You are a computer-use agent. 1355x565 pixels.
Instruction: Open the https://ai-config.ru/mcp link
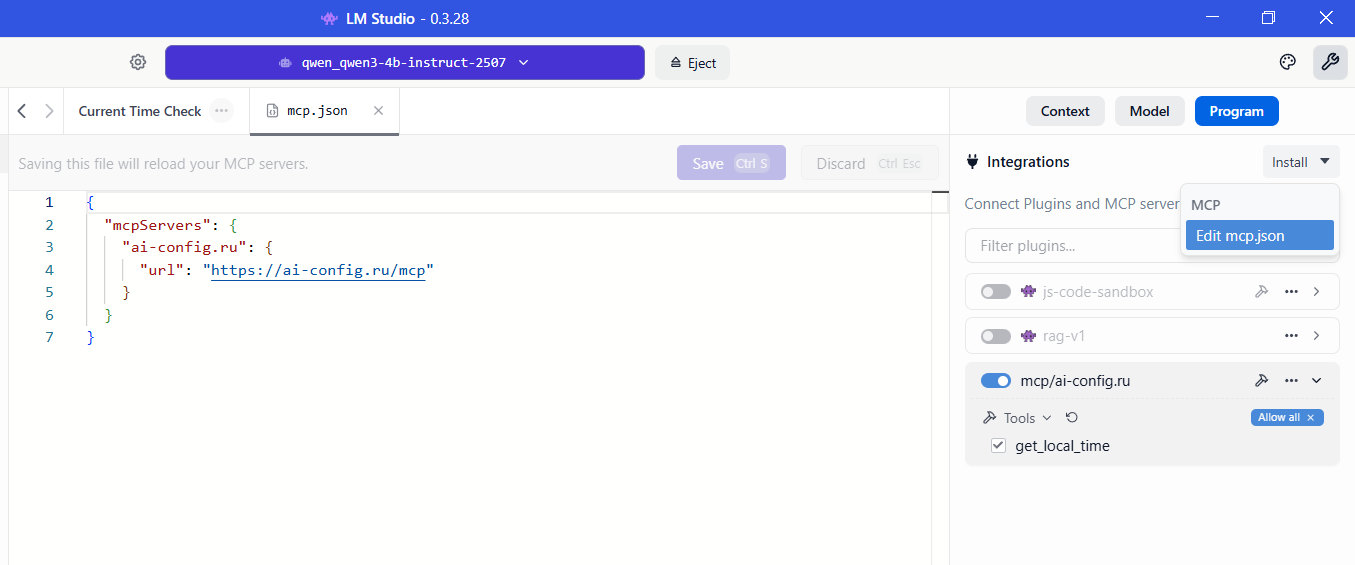[318, 270]
